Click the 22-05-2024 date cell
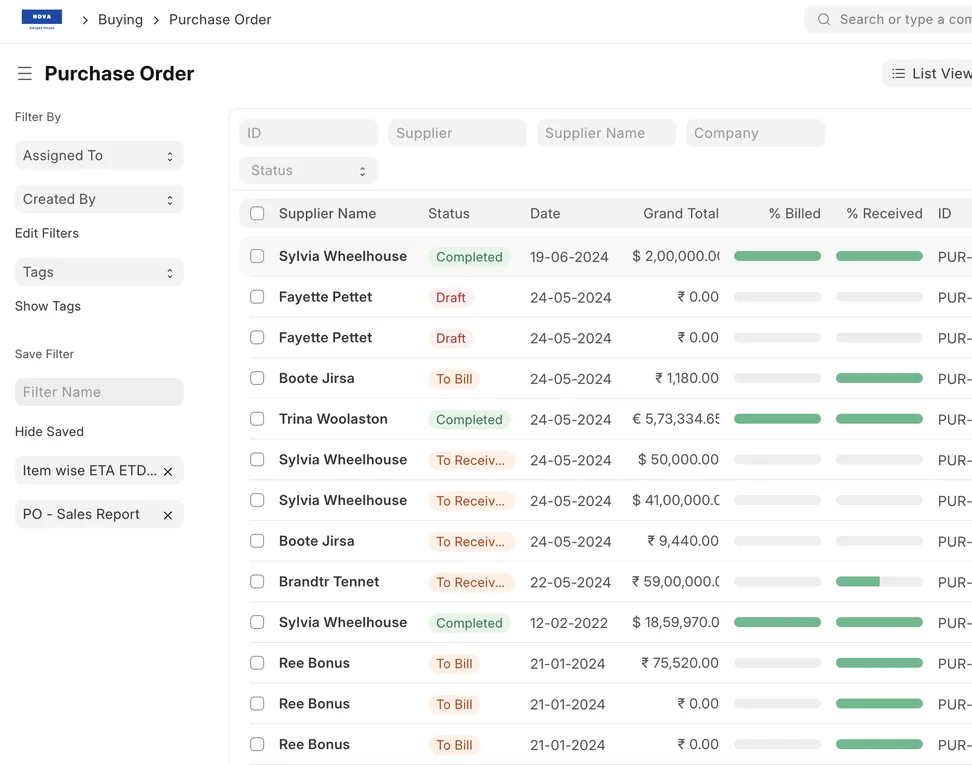This screenshot has width=972, height=765. [x=570, y=582]
